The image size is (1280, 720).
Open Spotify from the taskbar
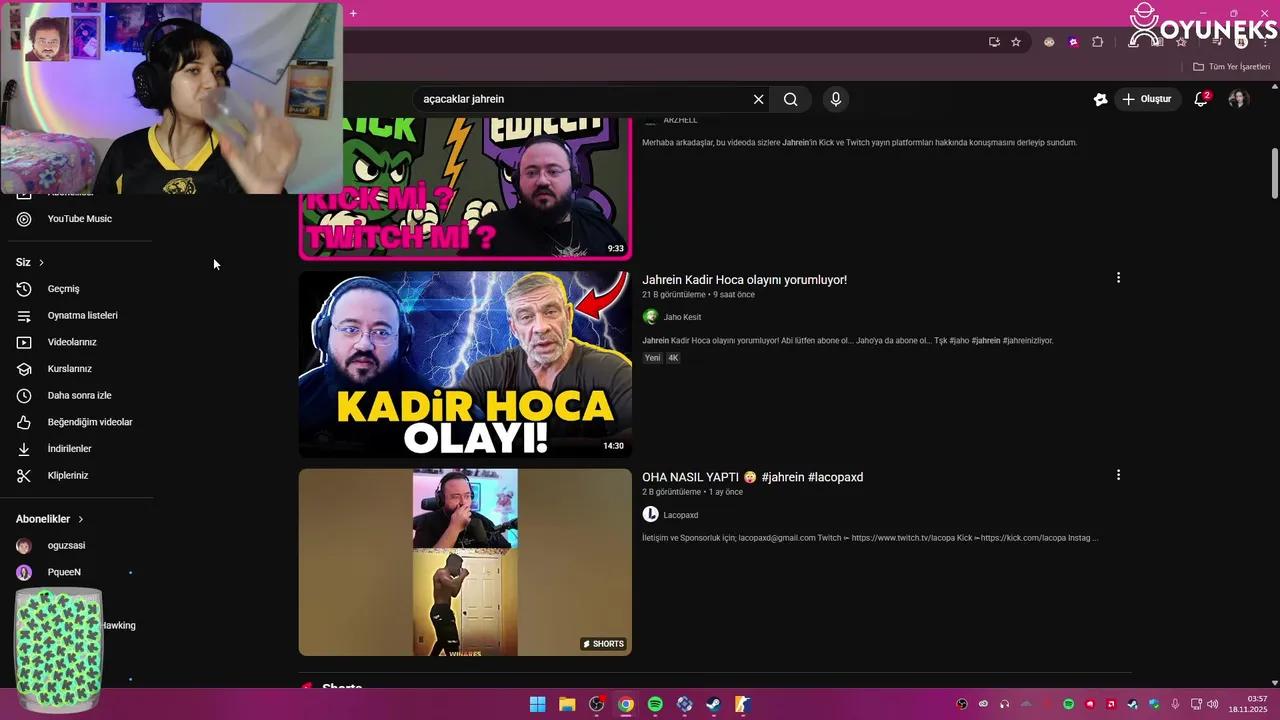click(x=655, y=704)
